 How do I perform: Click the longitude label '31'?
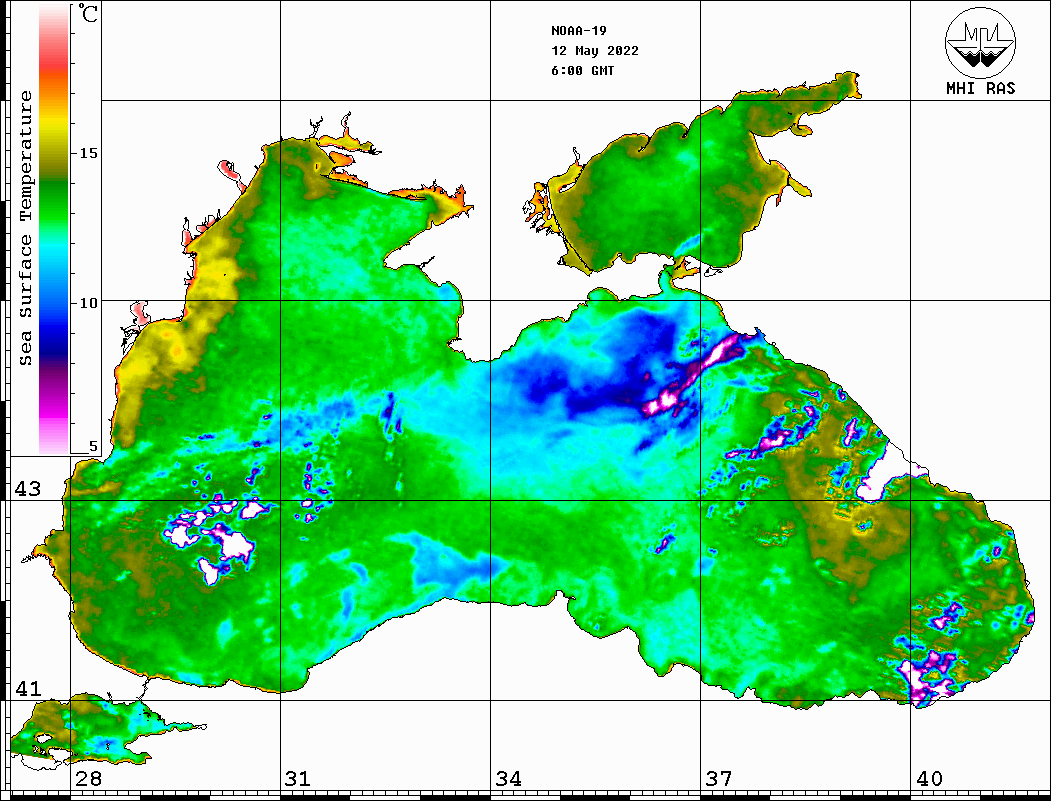pos(298,778)
